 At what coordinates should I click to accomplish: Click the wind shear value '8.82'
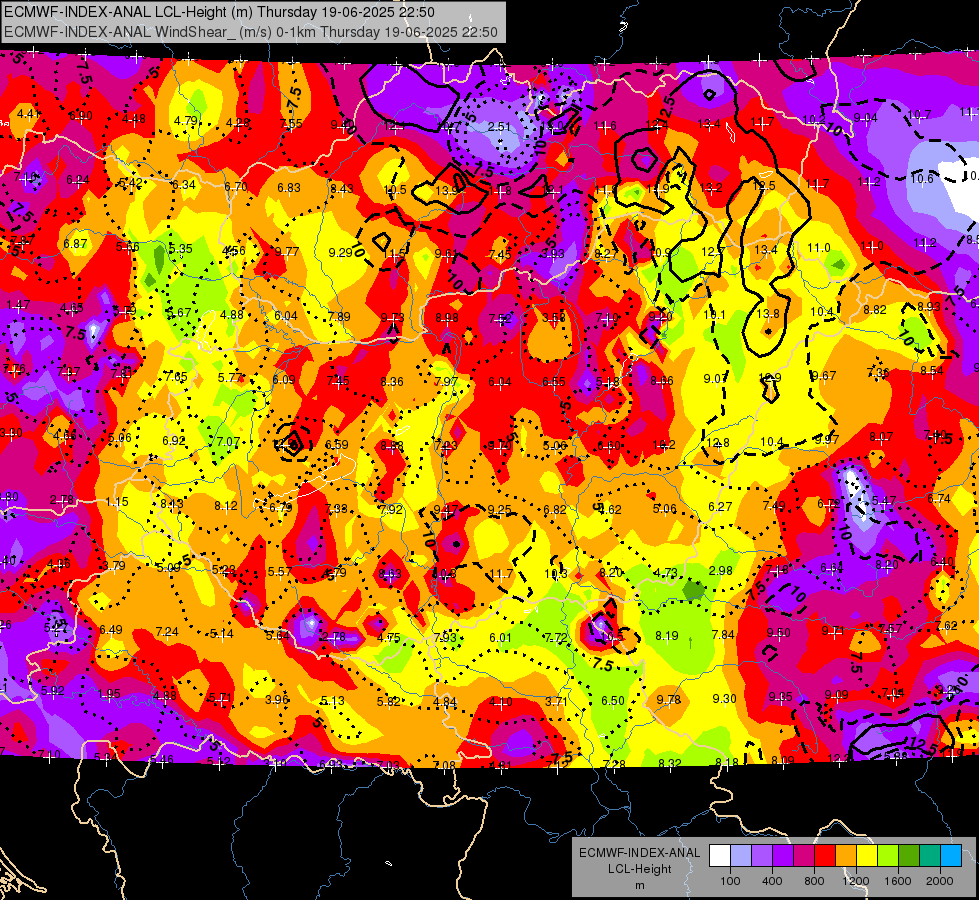(x=875, y=309)
